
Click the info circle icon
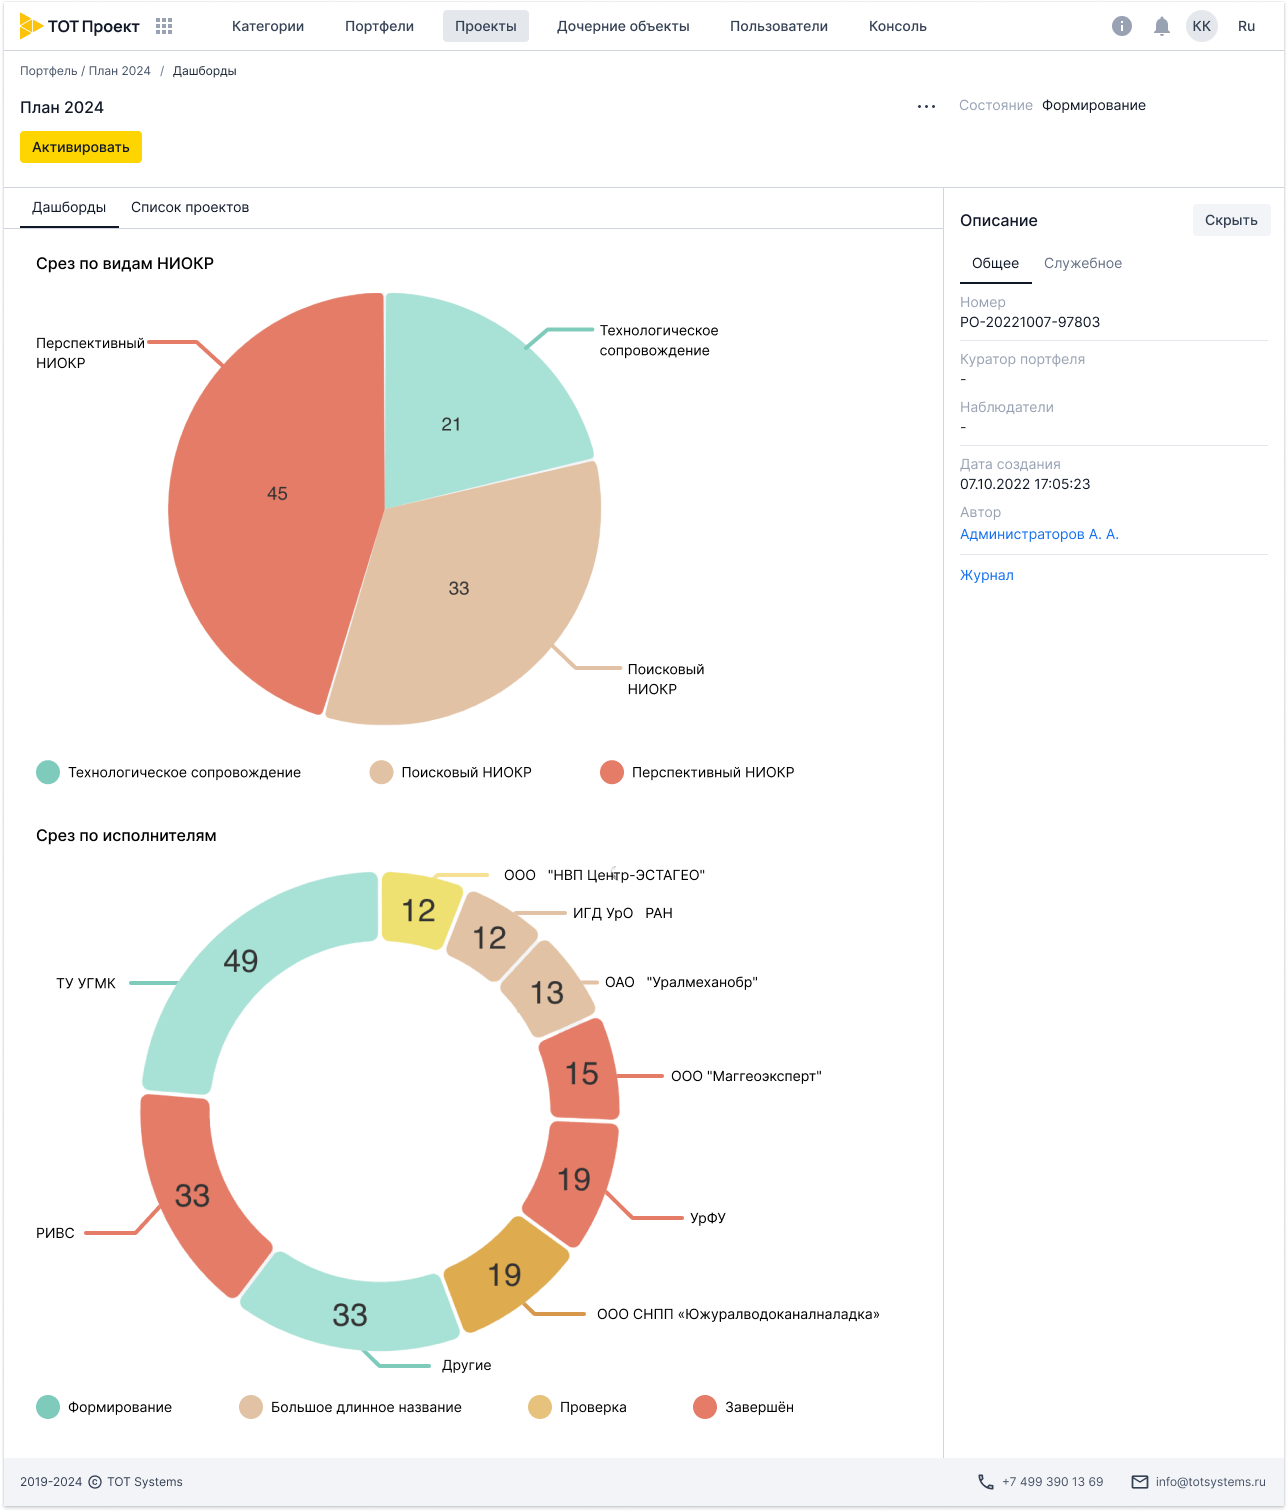tap(1122, 27)
